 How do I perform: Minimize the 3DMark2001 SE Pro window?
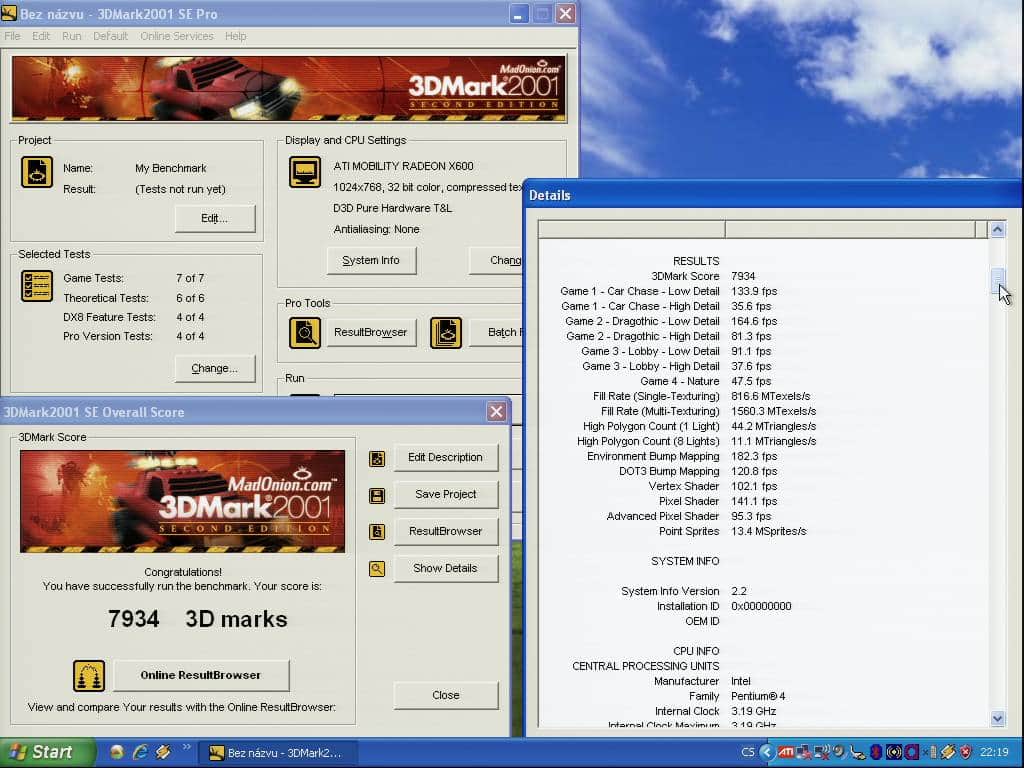point(519,14)
